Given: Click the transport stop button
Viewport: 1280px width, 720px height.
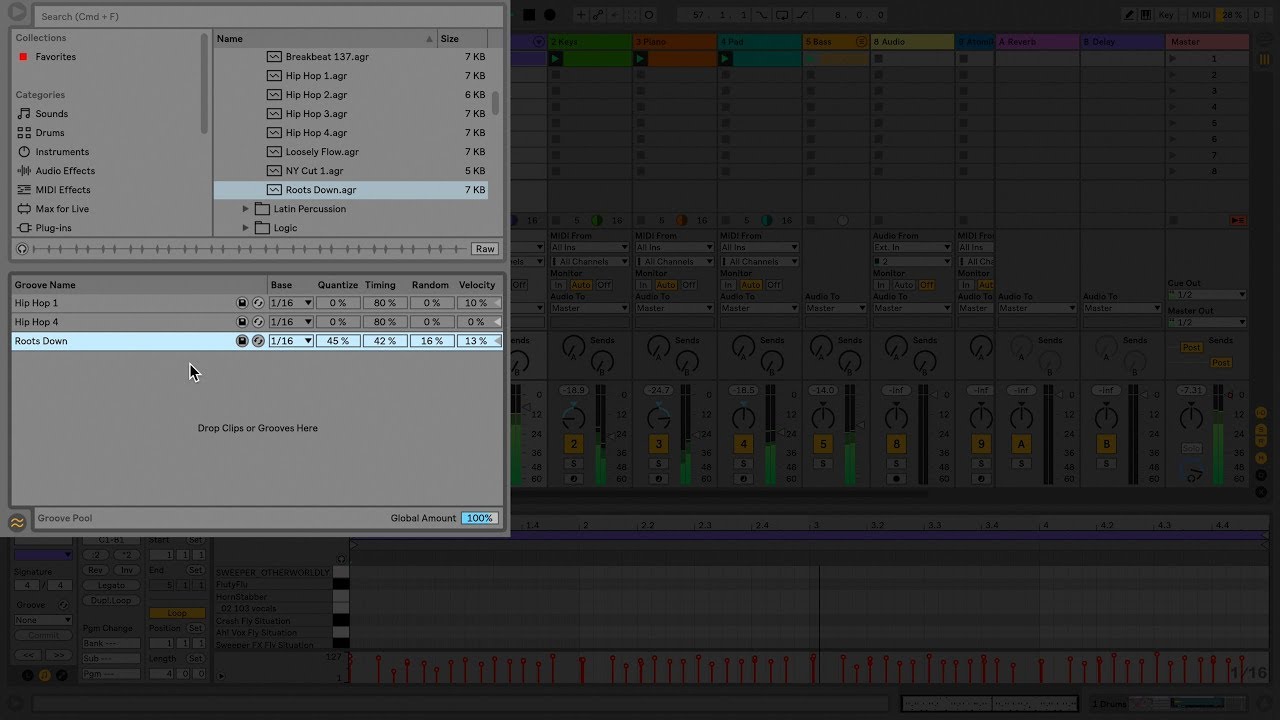Looking at the screenshot, I should pyautogui.click(x=529, y=15).
